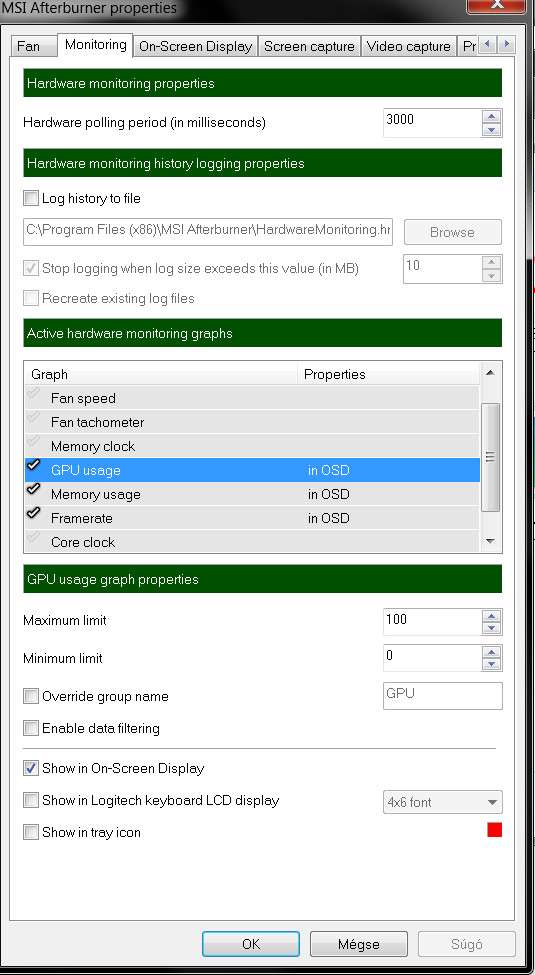This screenshot has height=975, width=535.
Task: Increase hardware polling period value
Action: (x=491, y=116)
